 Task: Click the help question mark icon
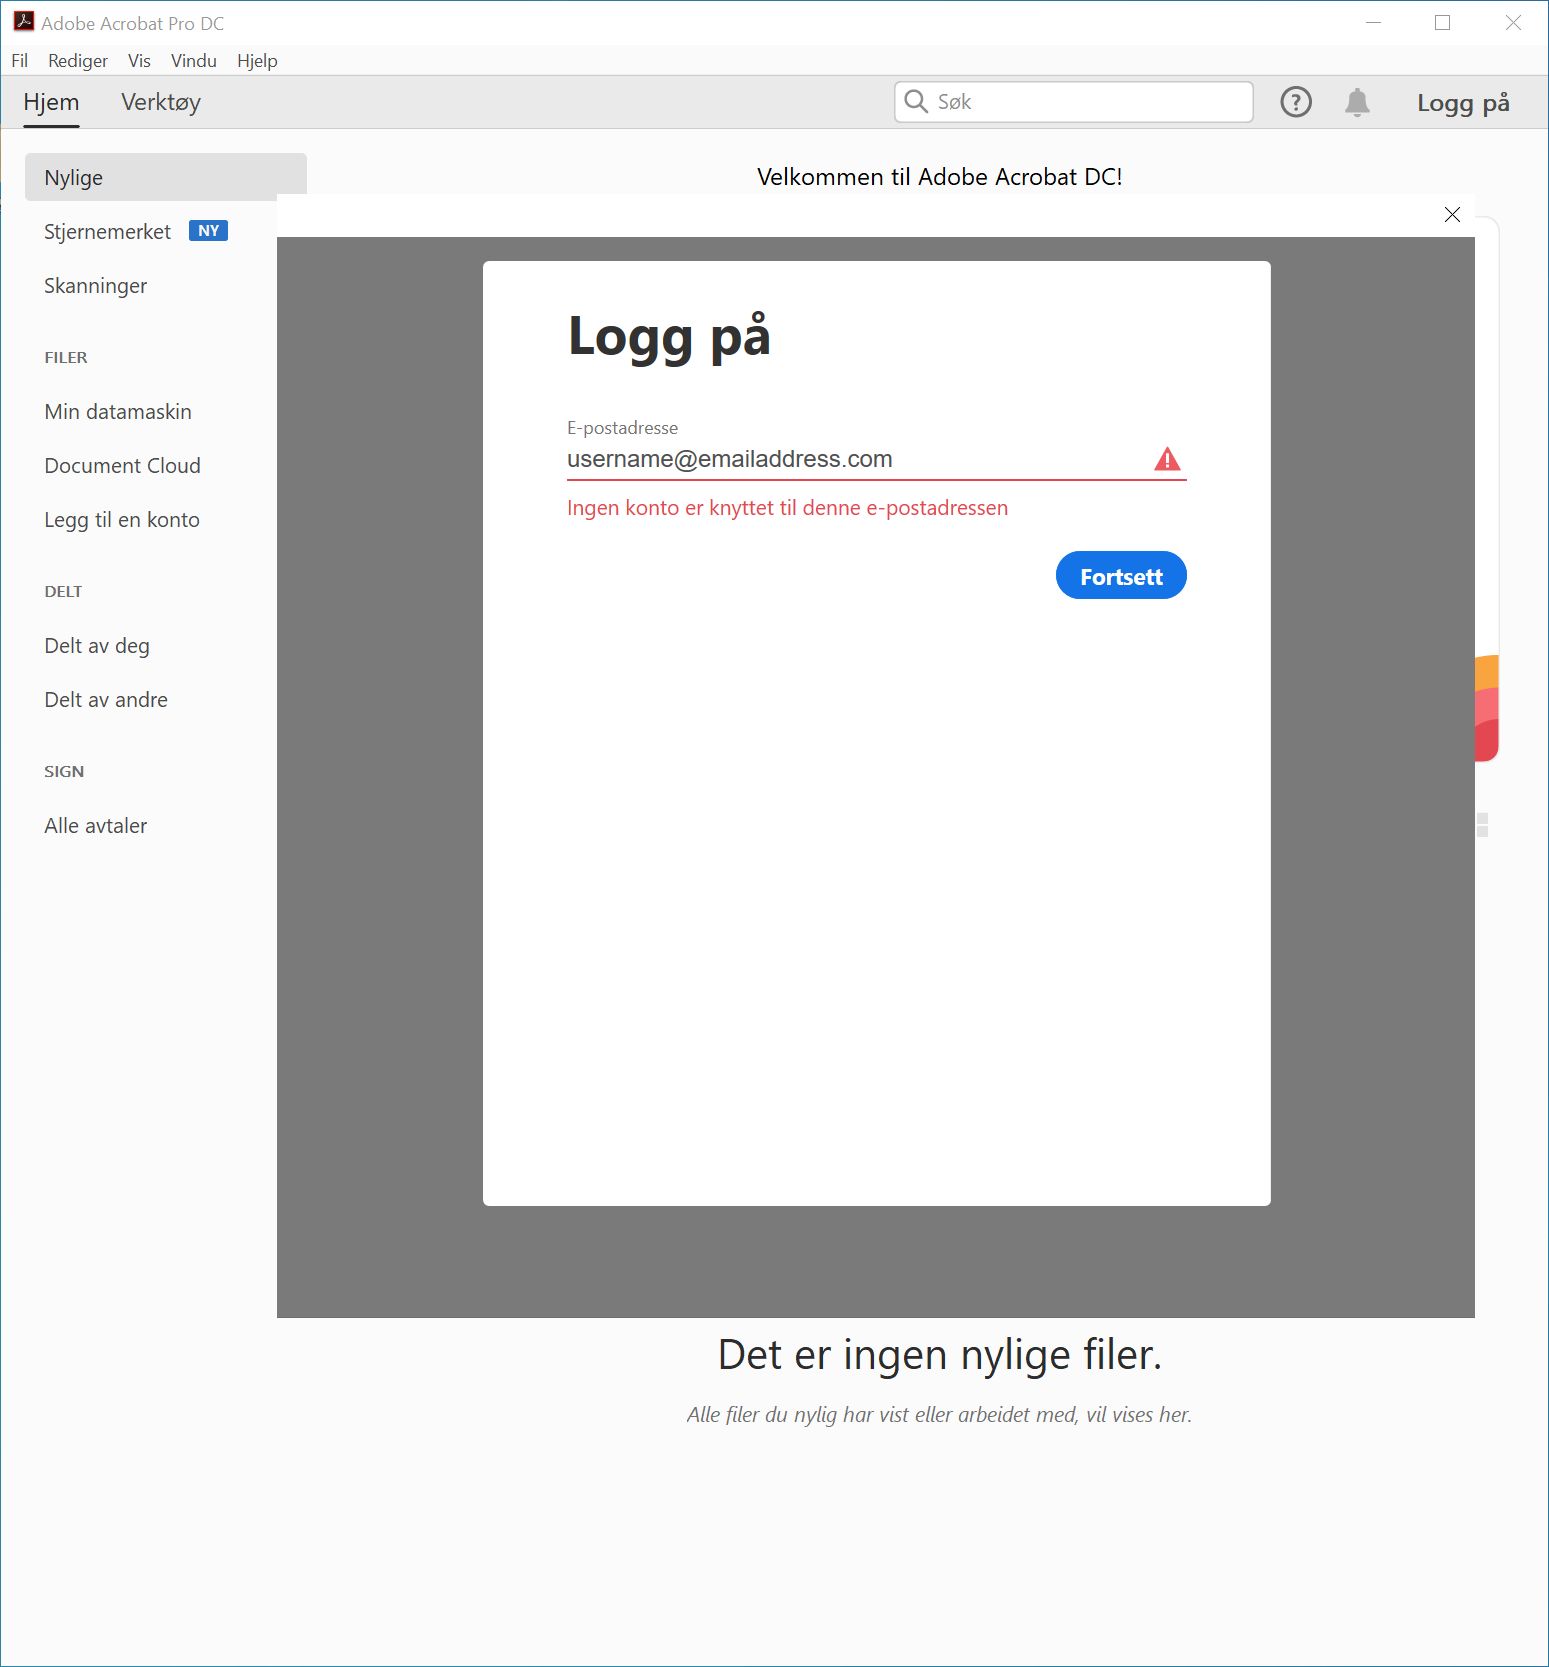pyautogui.click(x=1296, y=102)
